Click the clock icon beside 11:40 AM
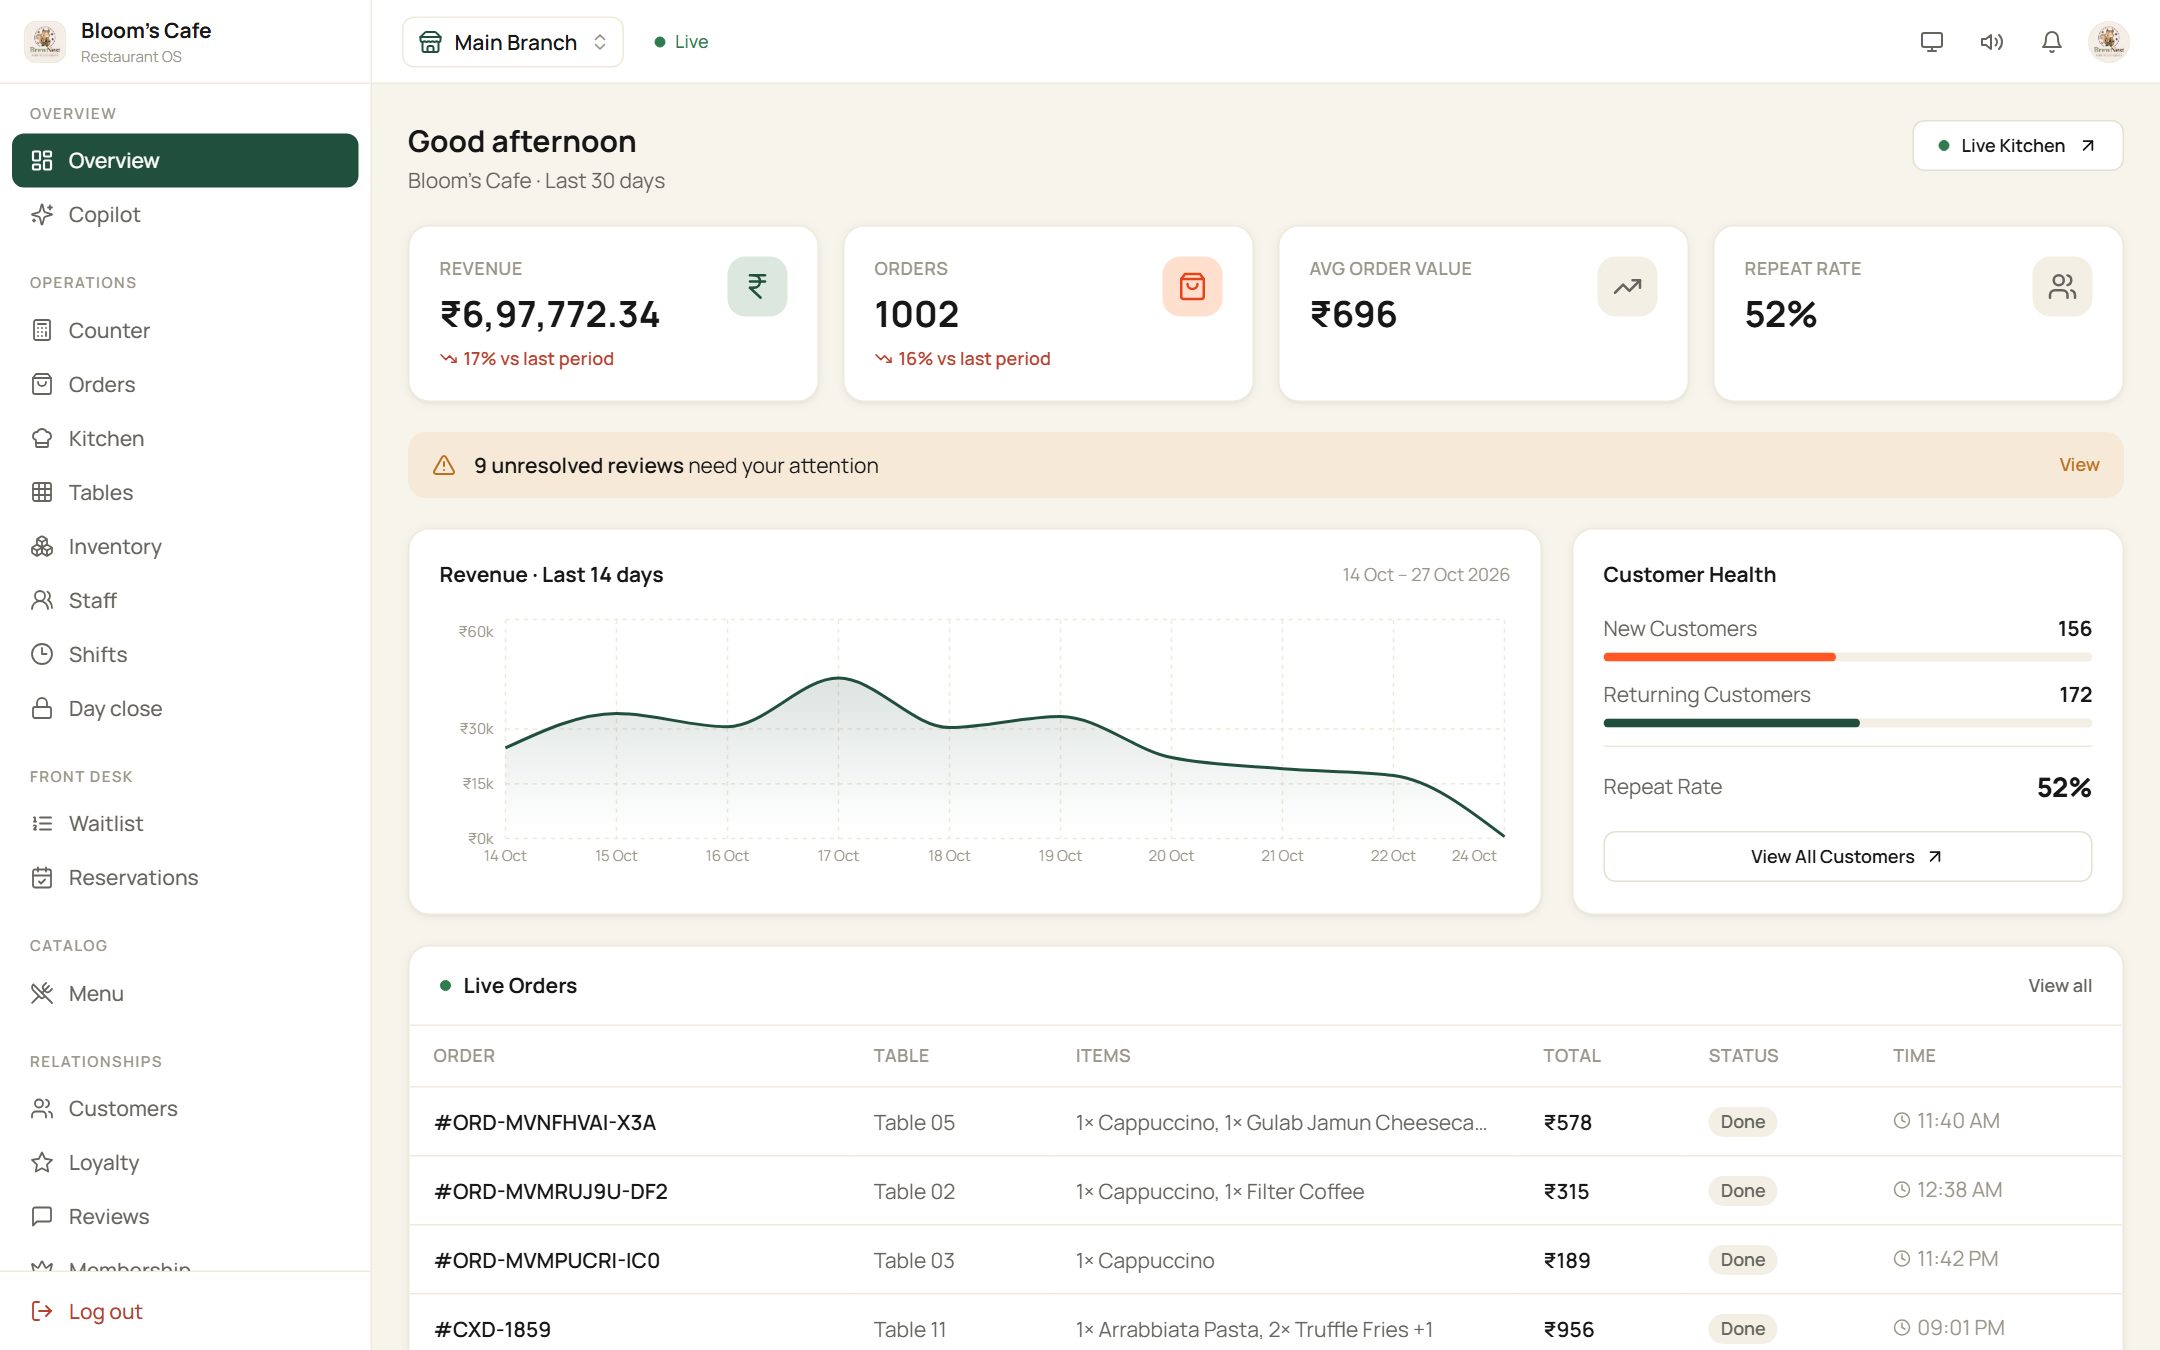2160x1350 pixels. coord(1902,1121)
